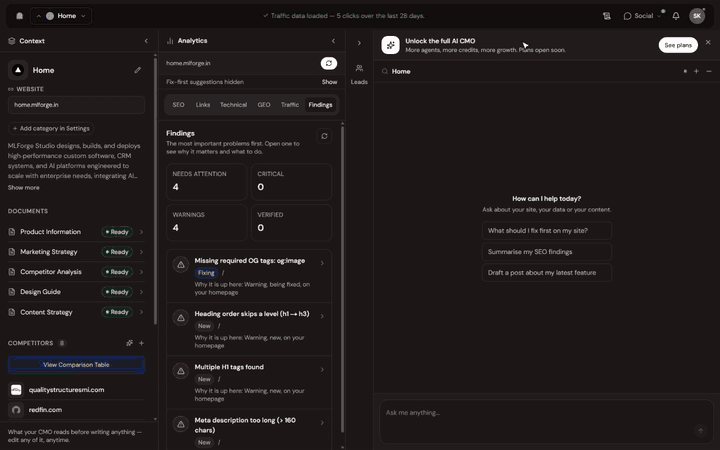Viewport: 720px width, 450px height.
Task: Add a competitor with the plus icon
Action: [x=141, y=343]
